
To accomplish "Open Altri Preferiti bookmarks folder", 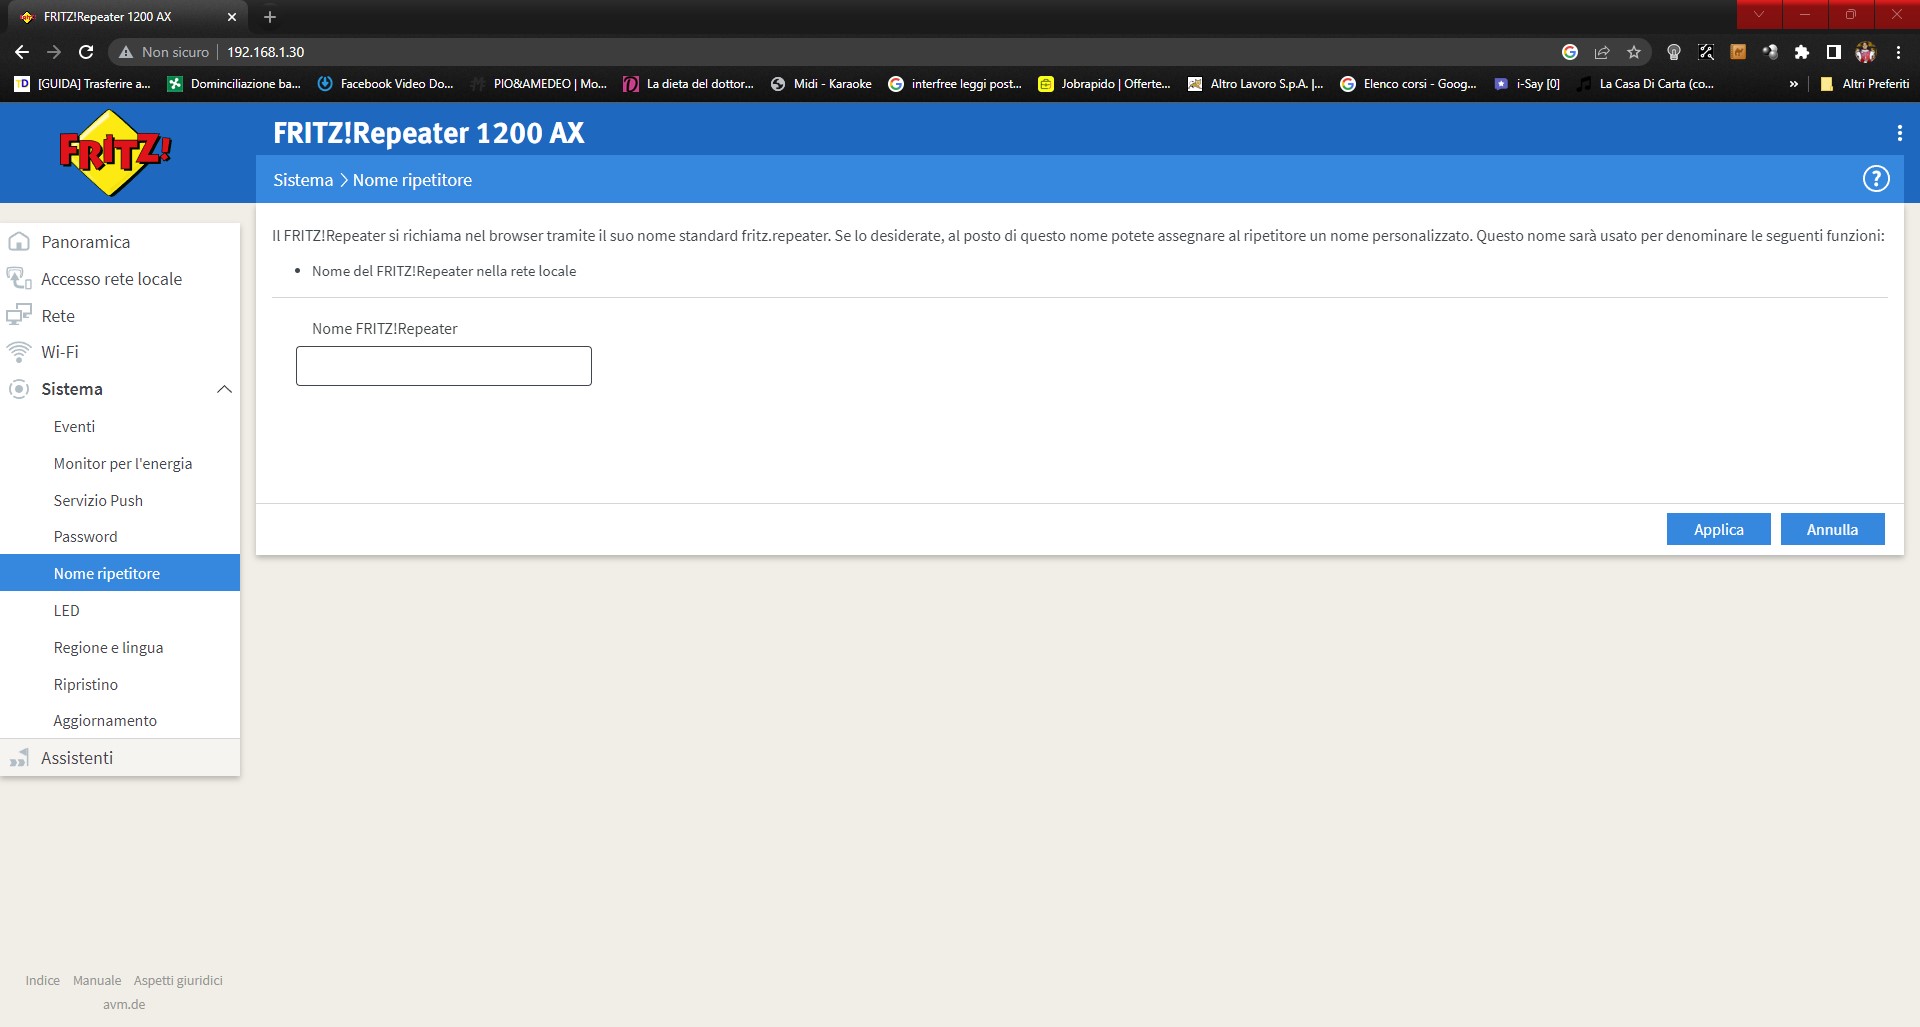I will [1865, 84].
